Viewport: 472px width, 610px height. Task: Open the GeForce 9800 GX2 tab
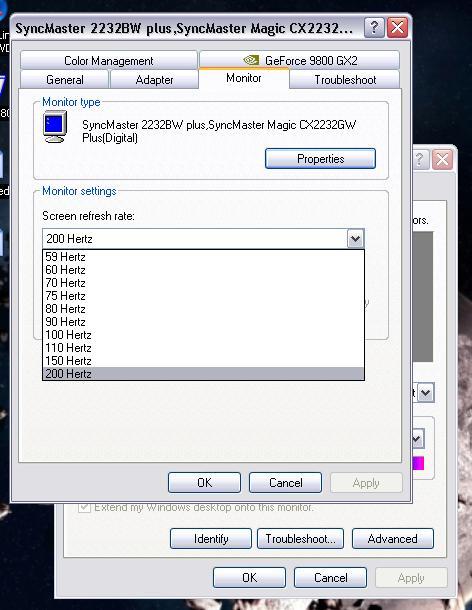point(300,61)
